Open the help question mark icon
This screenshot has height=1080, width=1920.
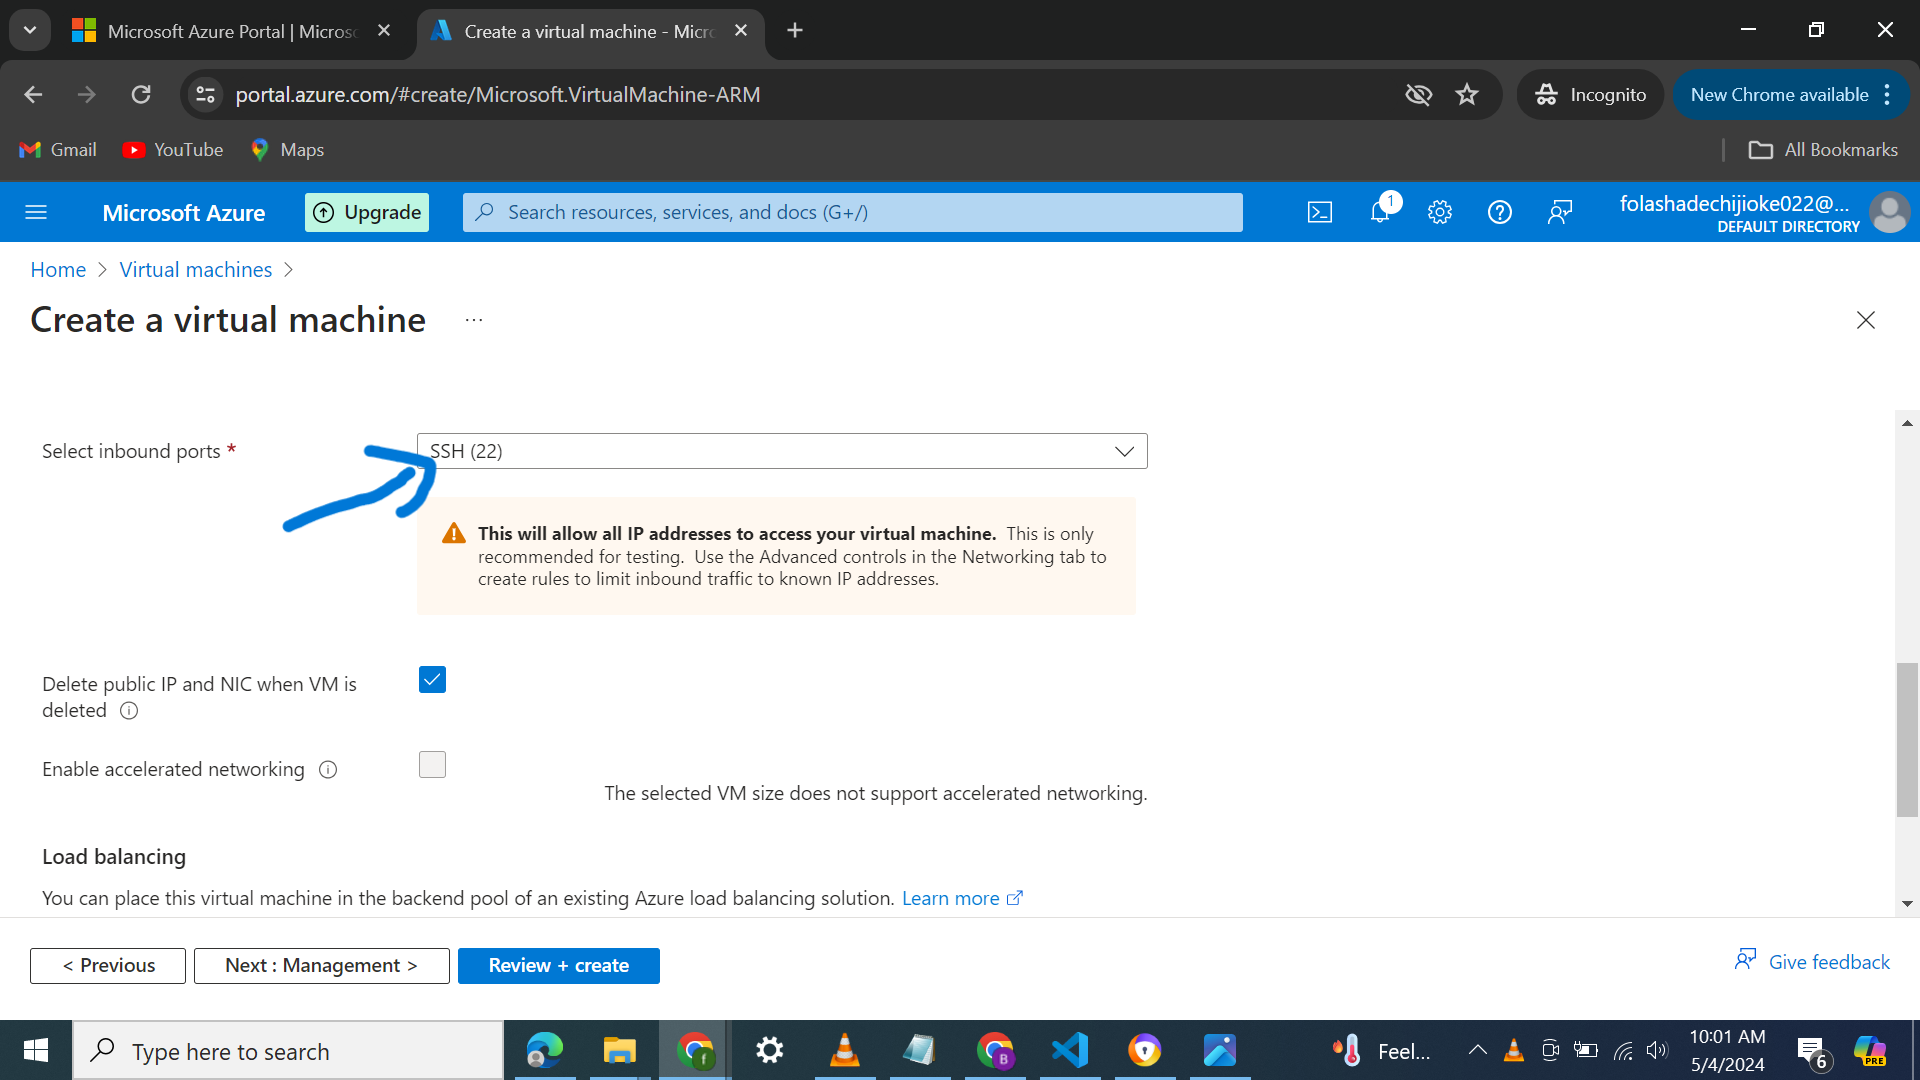click(x=1499, y=212)
